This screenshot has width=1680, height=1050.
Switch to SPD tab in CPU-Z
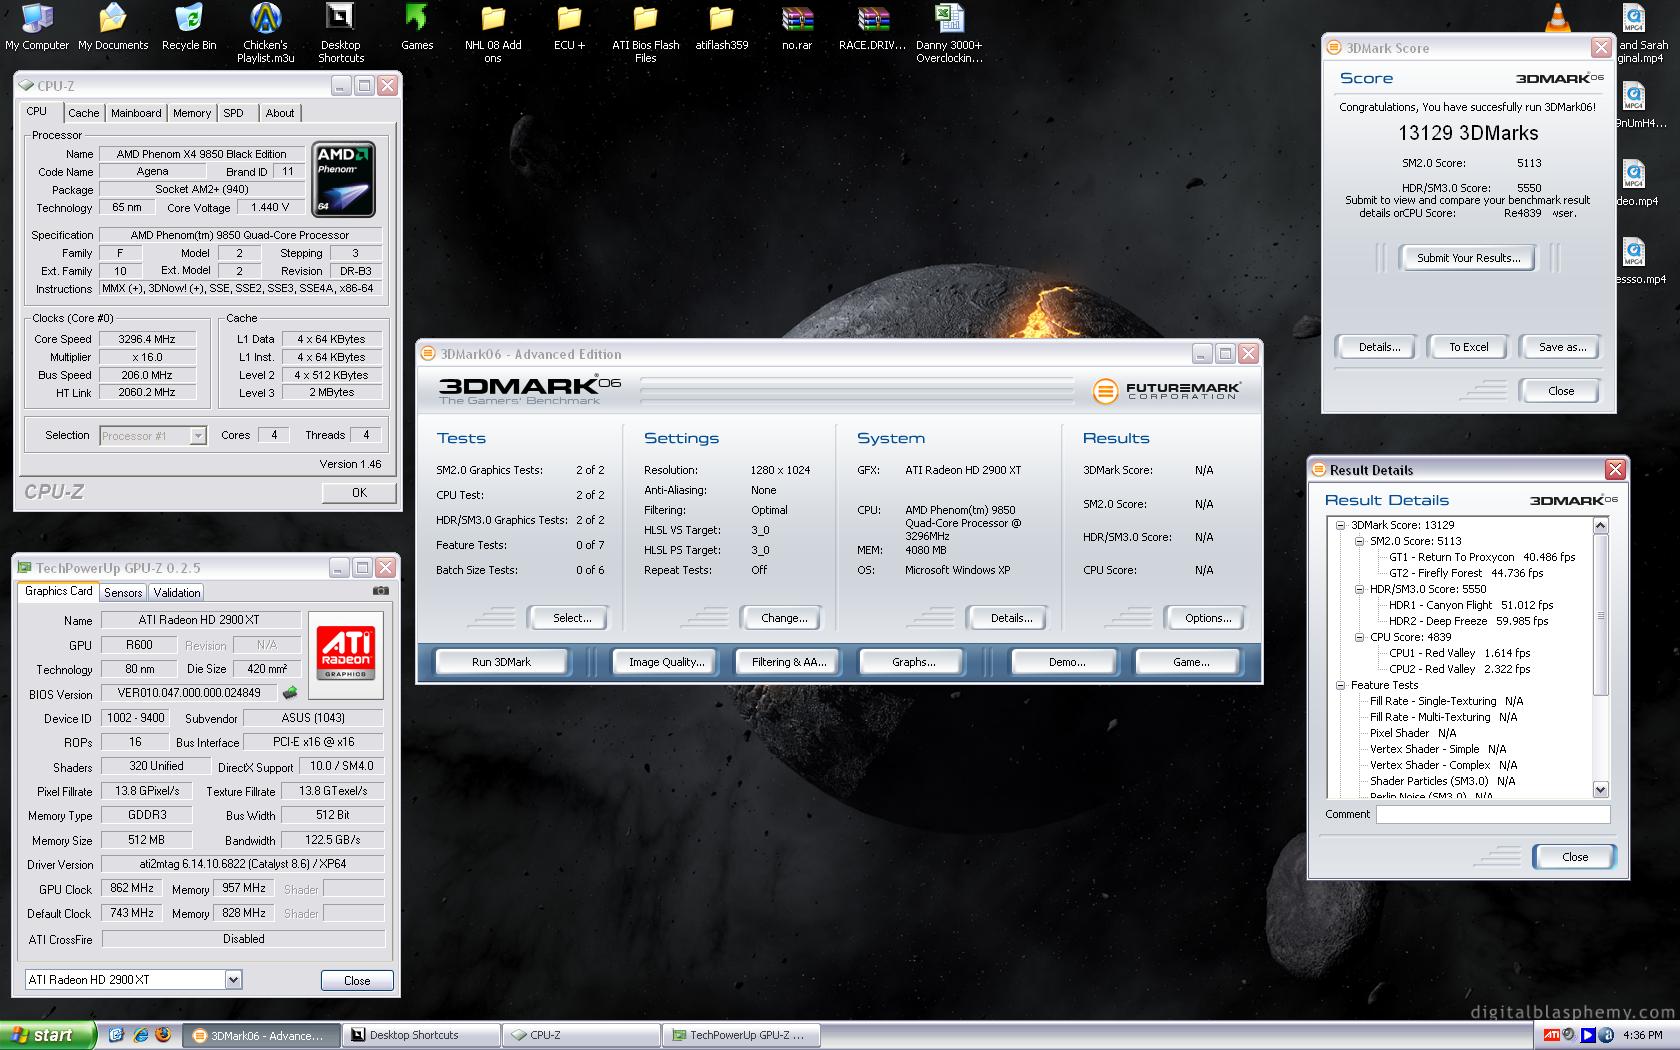click(234, 113)
